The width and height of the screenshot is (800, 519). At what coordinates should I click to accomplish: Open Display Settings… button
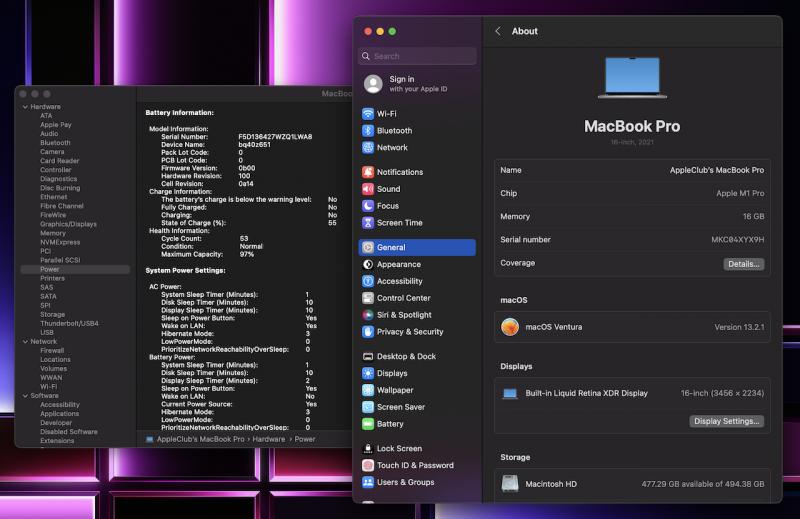[x=726, y=421]
